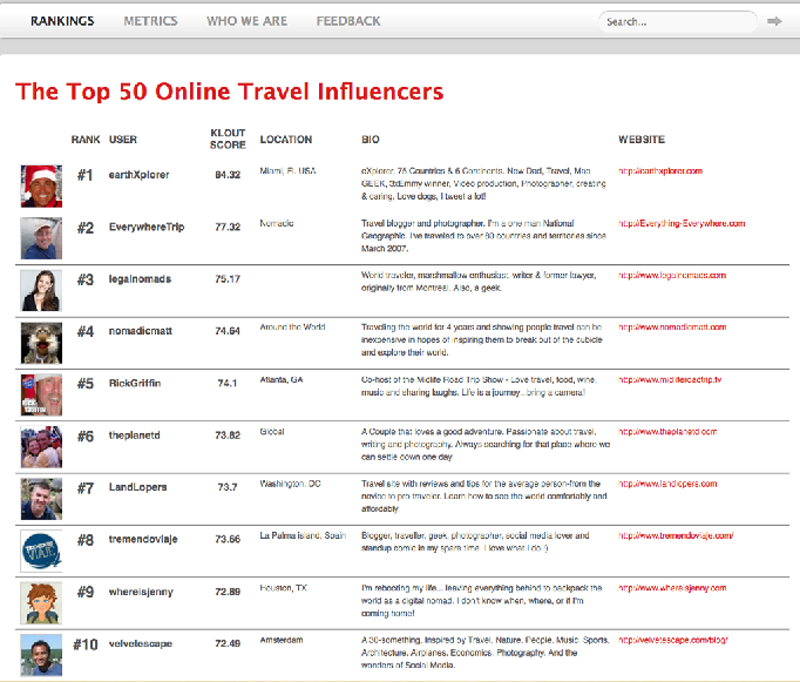Open earthXplorer's profile avatar
Viewport: 800px width, 682px height.
coord(42,186)
